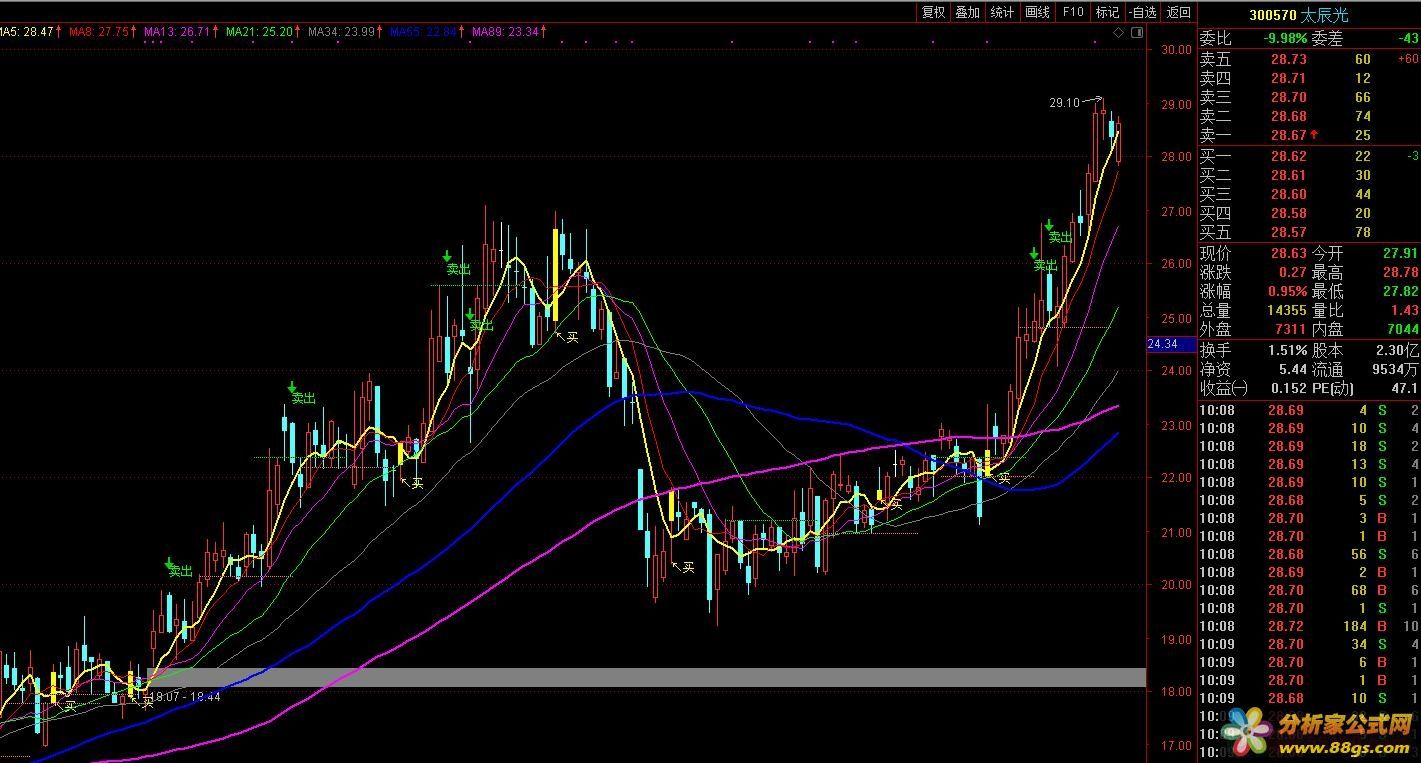Select the 卖三 28.70 ask row
1421x763 pixels.
pyautogui.click(x=1309, y=97)
